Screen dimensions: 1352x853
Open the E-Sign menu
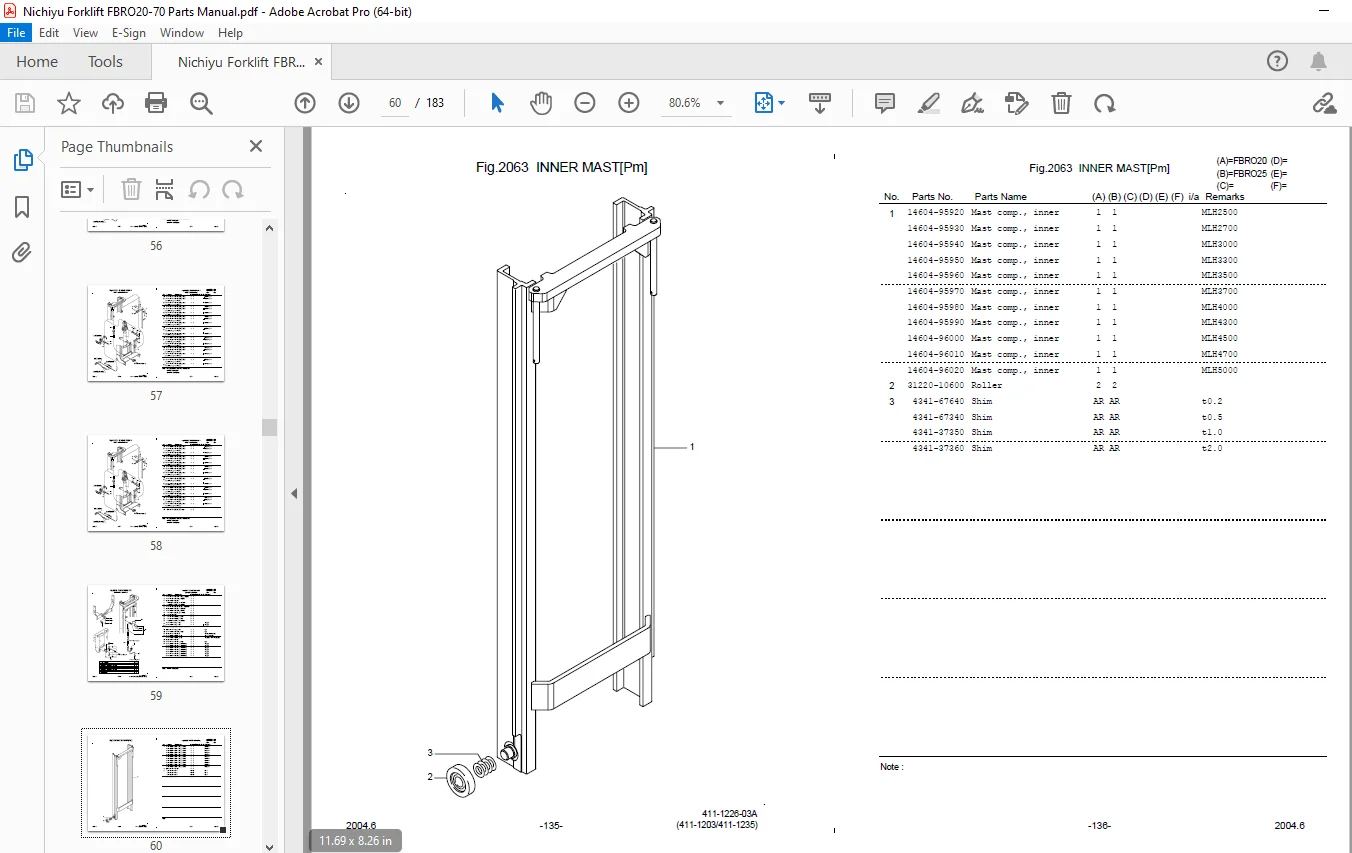129,33
